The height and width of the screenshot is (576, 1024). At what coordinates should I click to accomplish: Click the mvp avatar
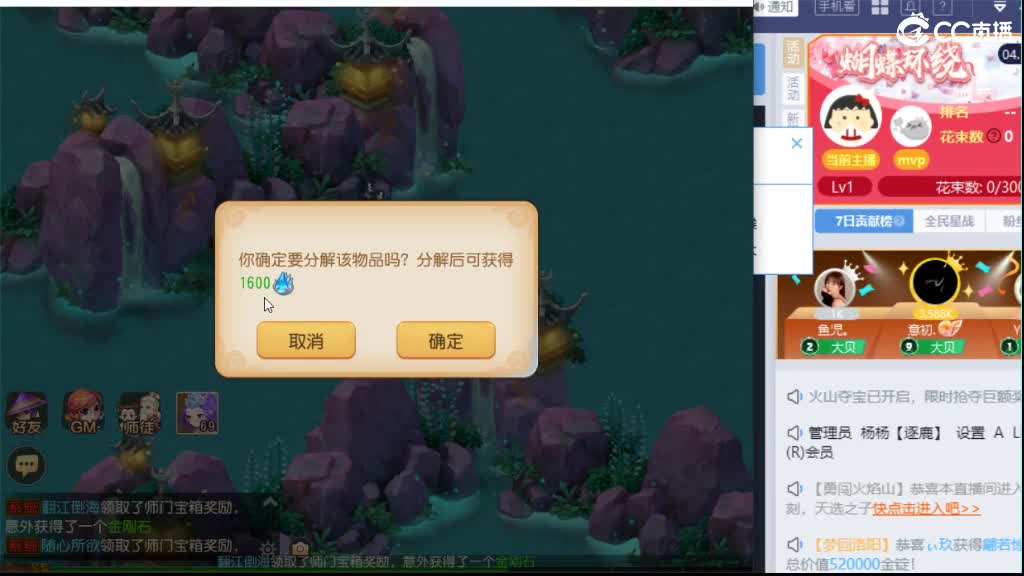[x=911, y=127]
